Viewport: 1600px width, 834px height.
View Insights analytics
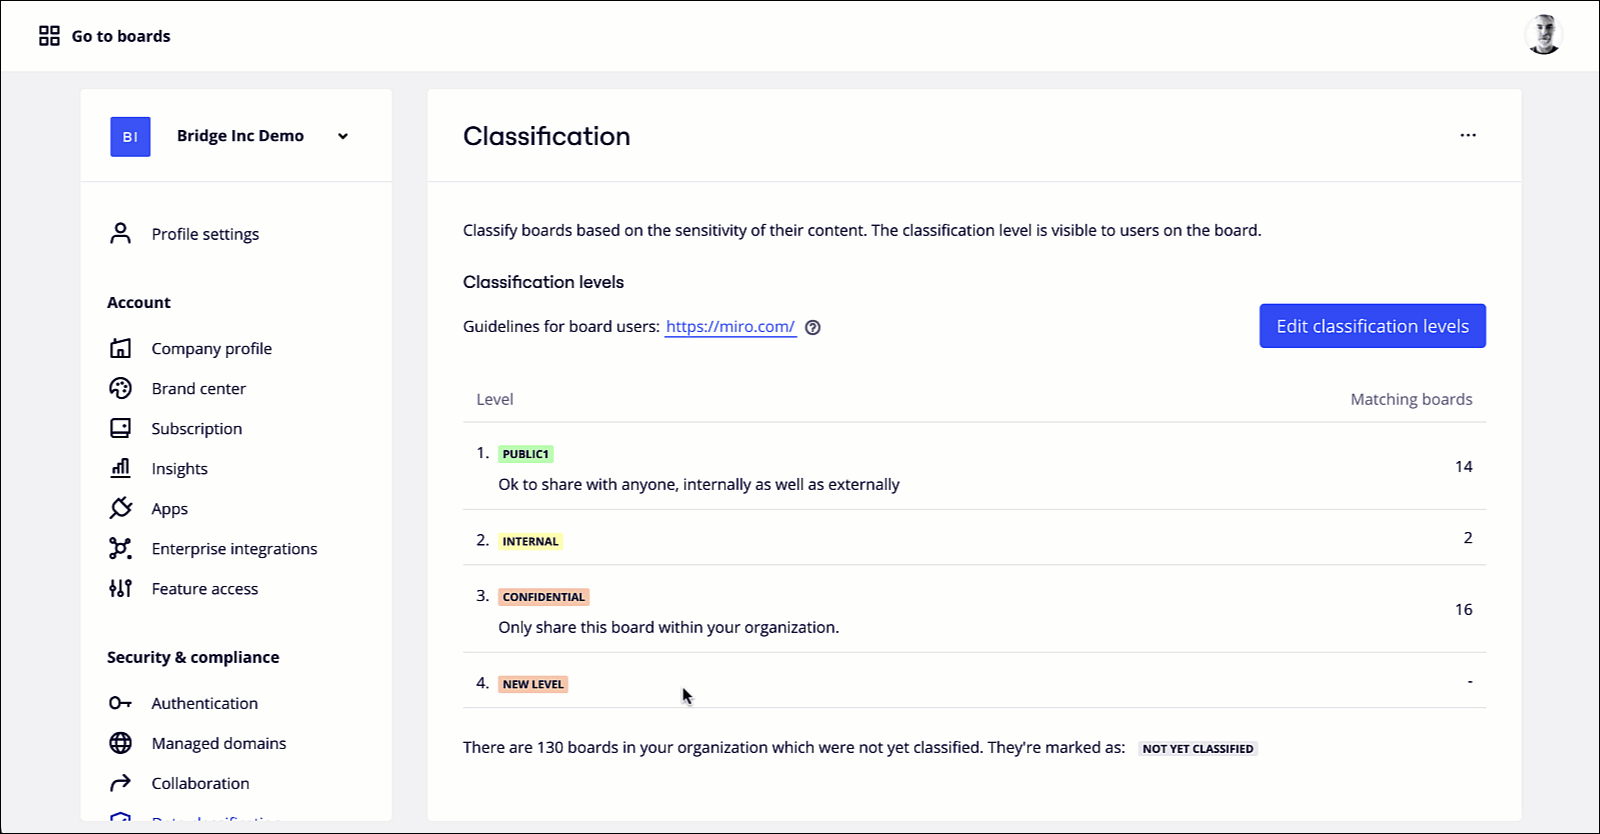[x=179, y=468]
